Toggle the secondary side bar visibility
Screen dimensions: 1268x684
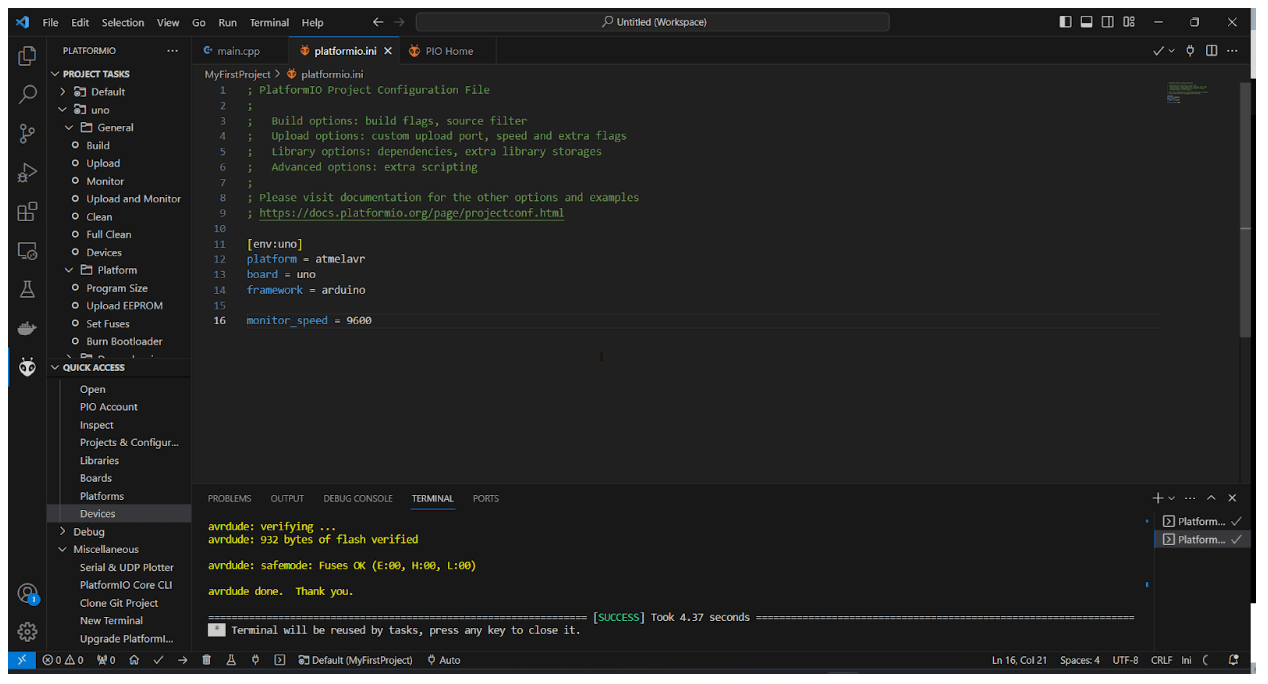(1108, 22)
